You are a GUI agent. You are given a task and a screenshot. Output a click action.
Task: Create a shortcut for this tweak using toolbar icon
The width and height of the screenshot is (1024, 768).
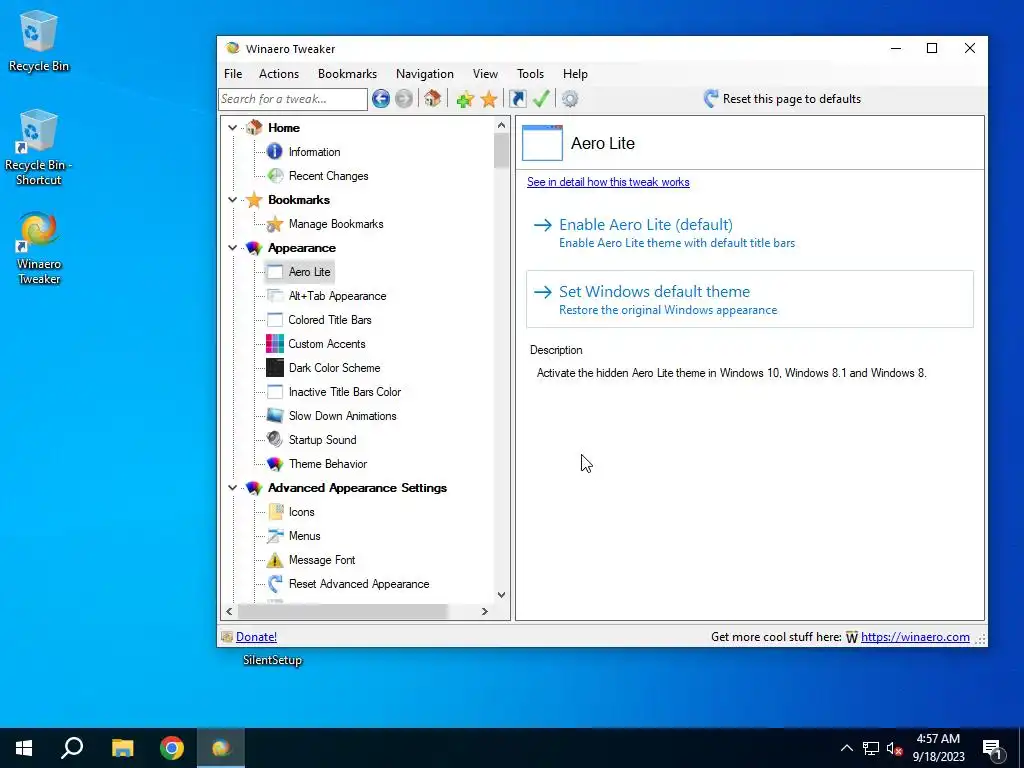pyautogui.click(x=517, y=99)
